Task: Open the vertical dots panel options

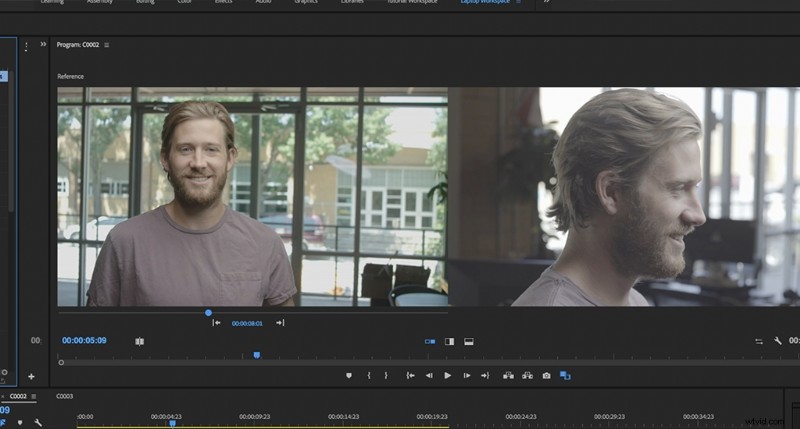Action: point(27,47)
